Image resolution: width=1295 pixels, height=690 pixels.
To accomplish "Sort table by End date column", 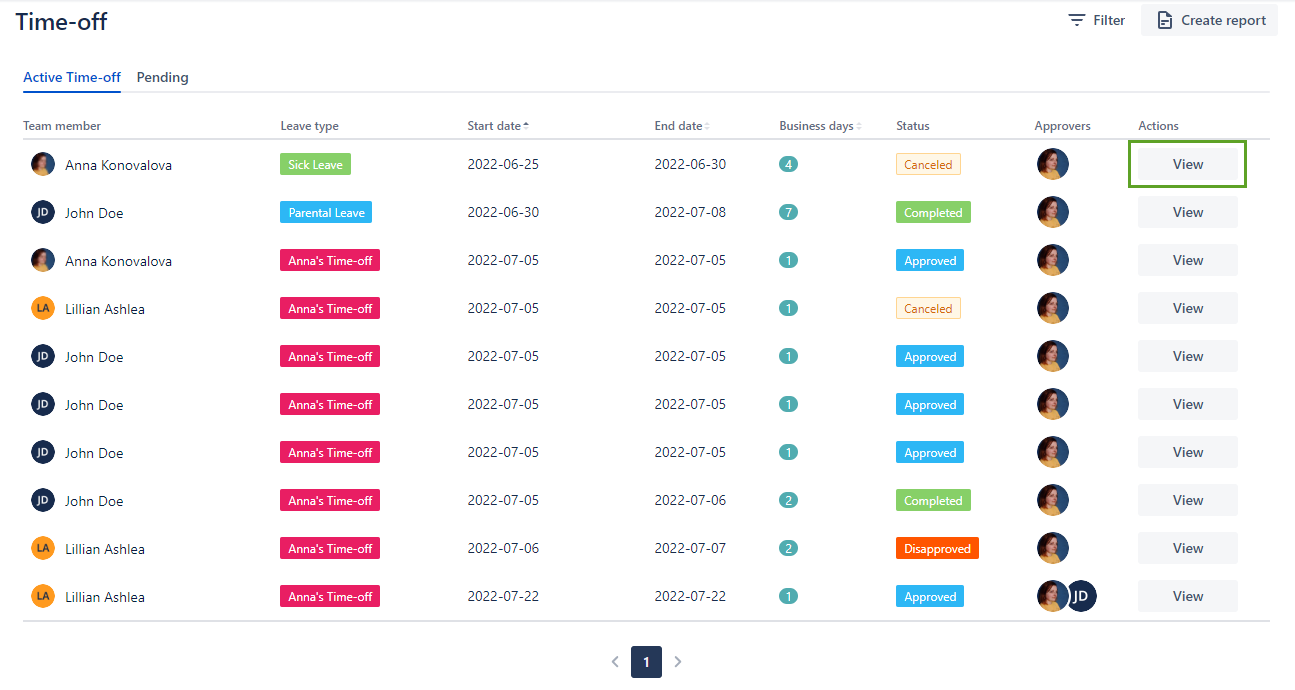I will (x=681, y=126).
